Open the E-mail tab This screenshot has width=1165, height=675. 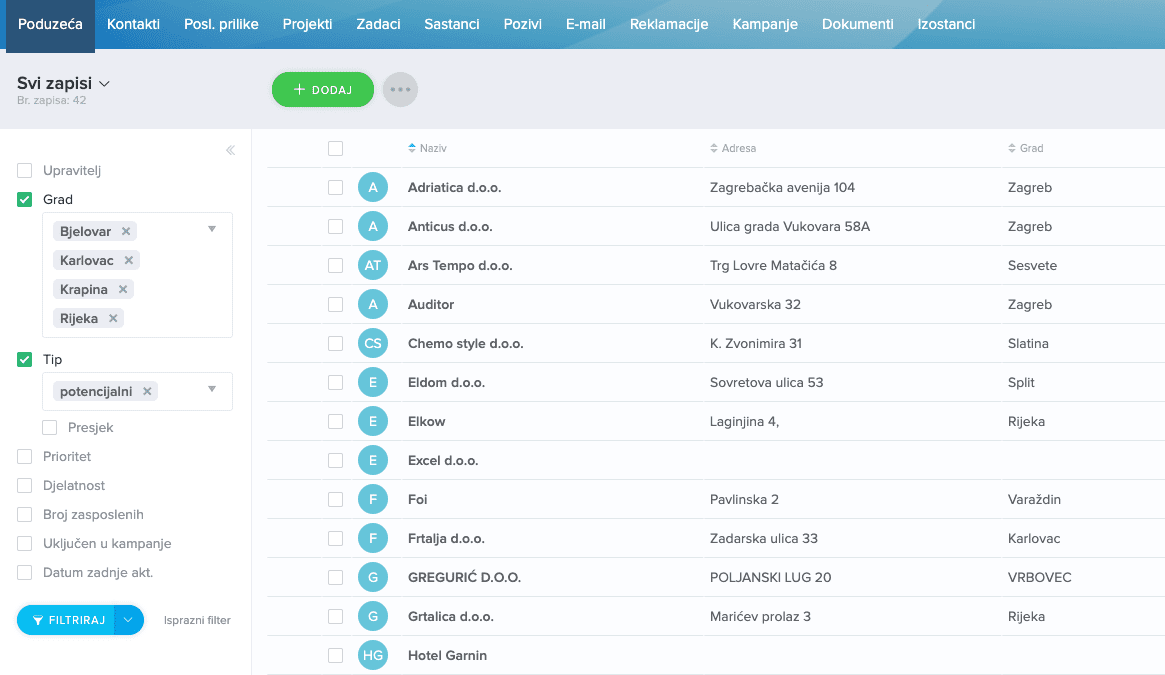[x=585, y=25]
